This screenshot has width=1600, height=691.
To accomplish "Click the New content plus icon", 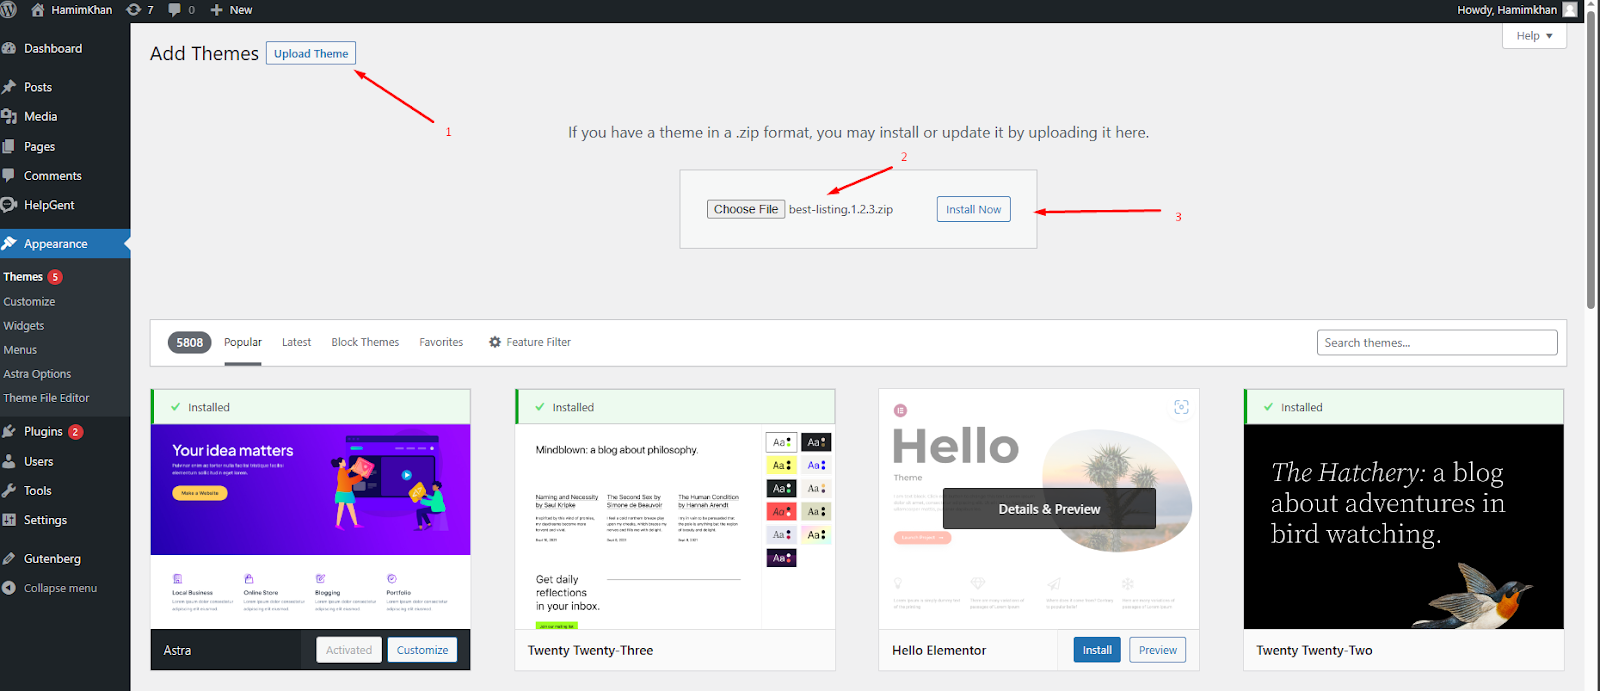I will click(216, 10).
